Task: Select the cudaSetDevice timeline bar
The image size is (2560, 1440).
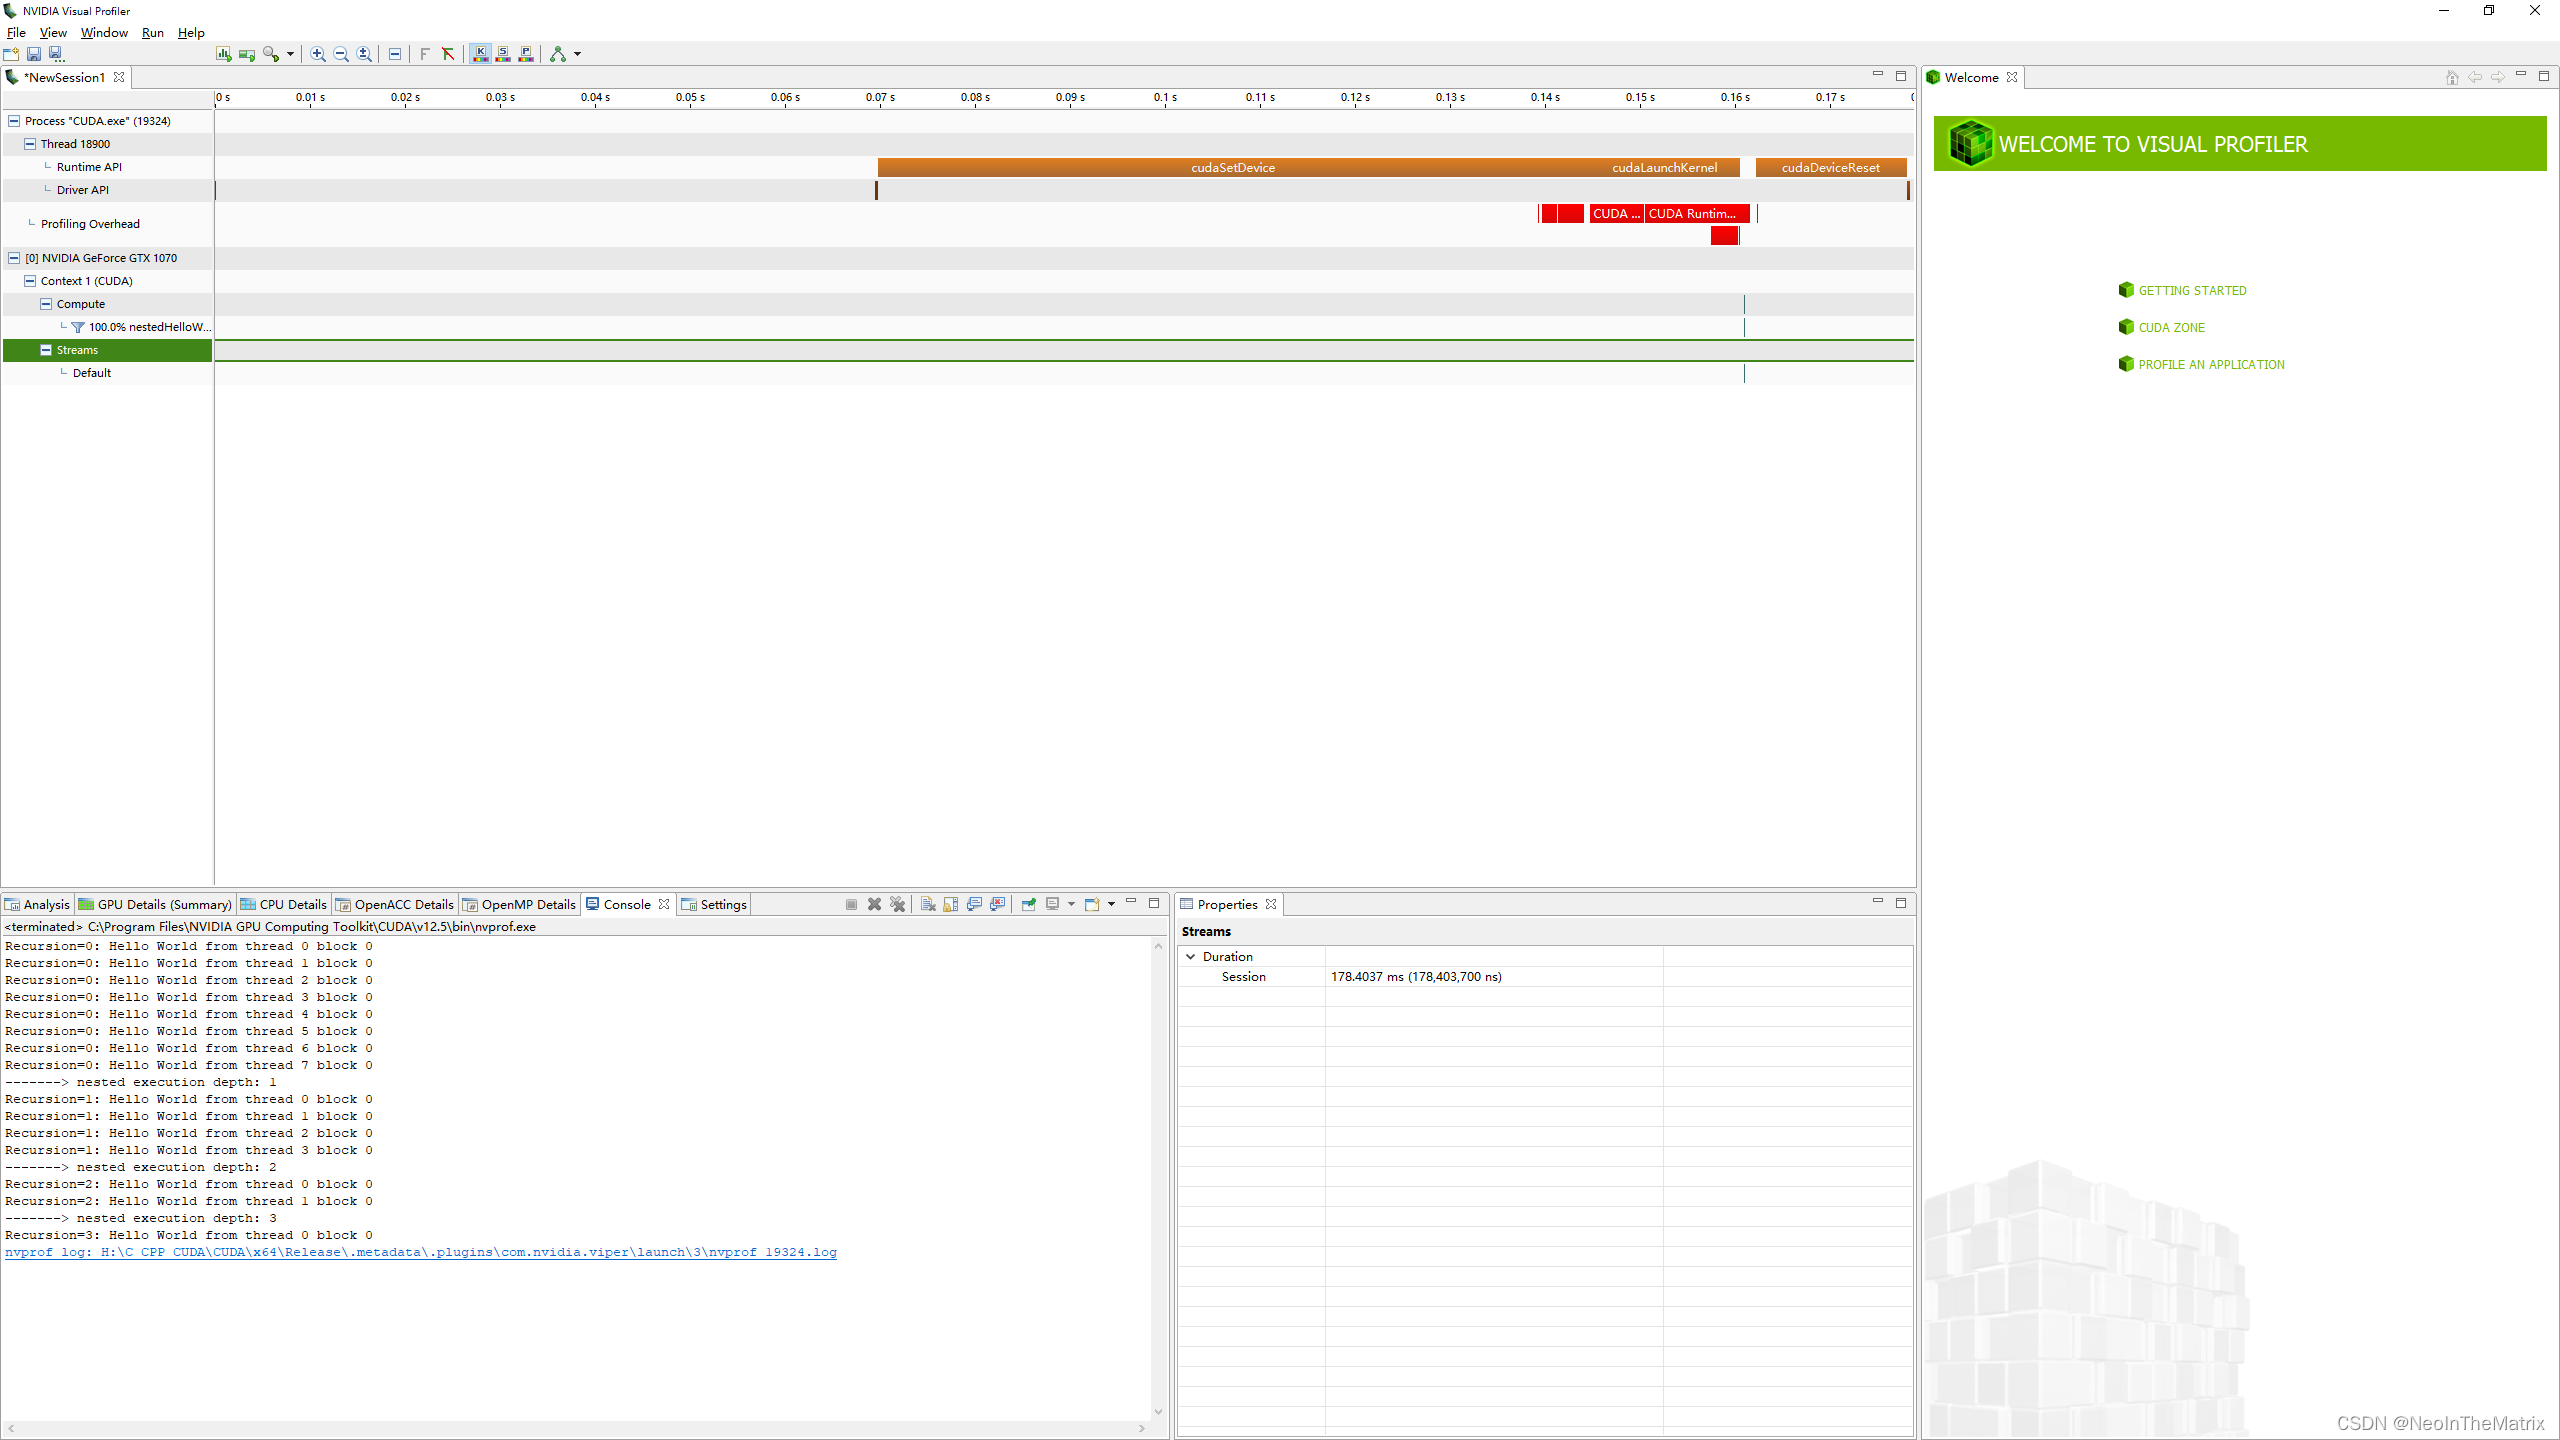Action: [x=1232, y=168]
